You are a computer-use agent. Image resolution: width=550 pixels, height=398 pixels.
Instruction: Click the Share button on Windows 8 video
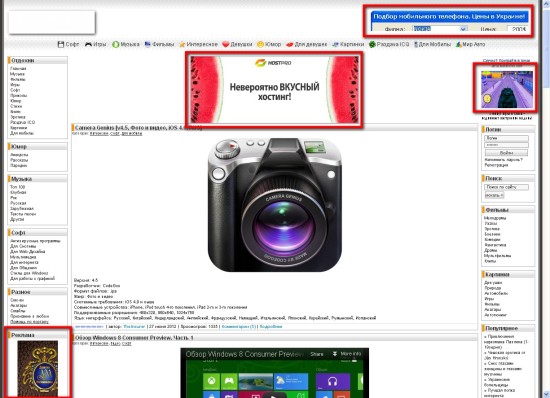[317, 354]
